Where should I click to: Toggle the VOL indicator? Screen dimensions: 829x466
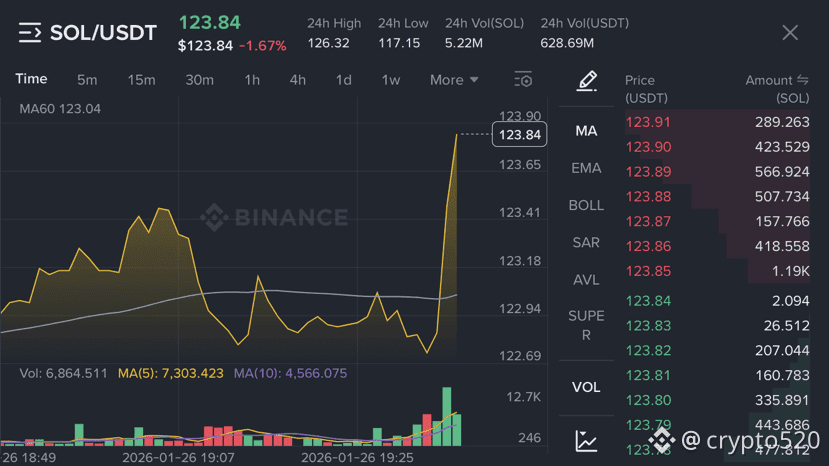point(586,387)
